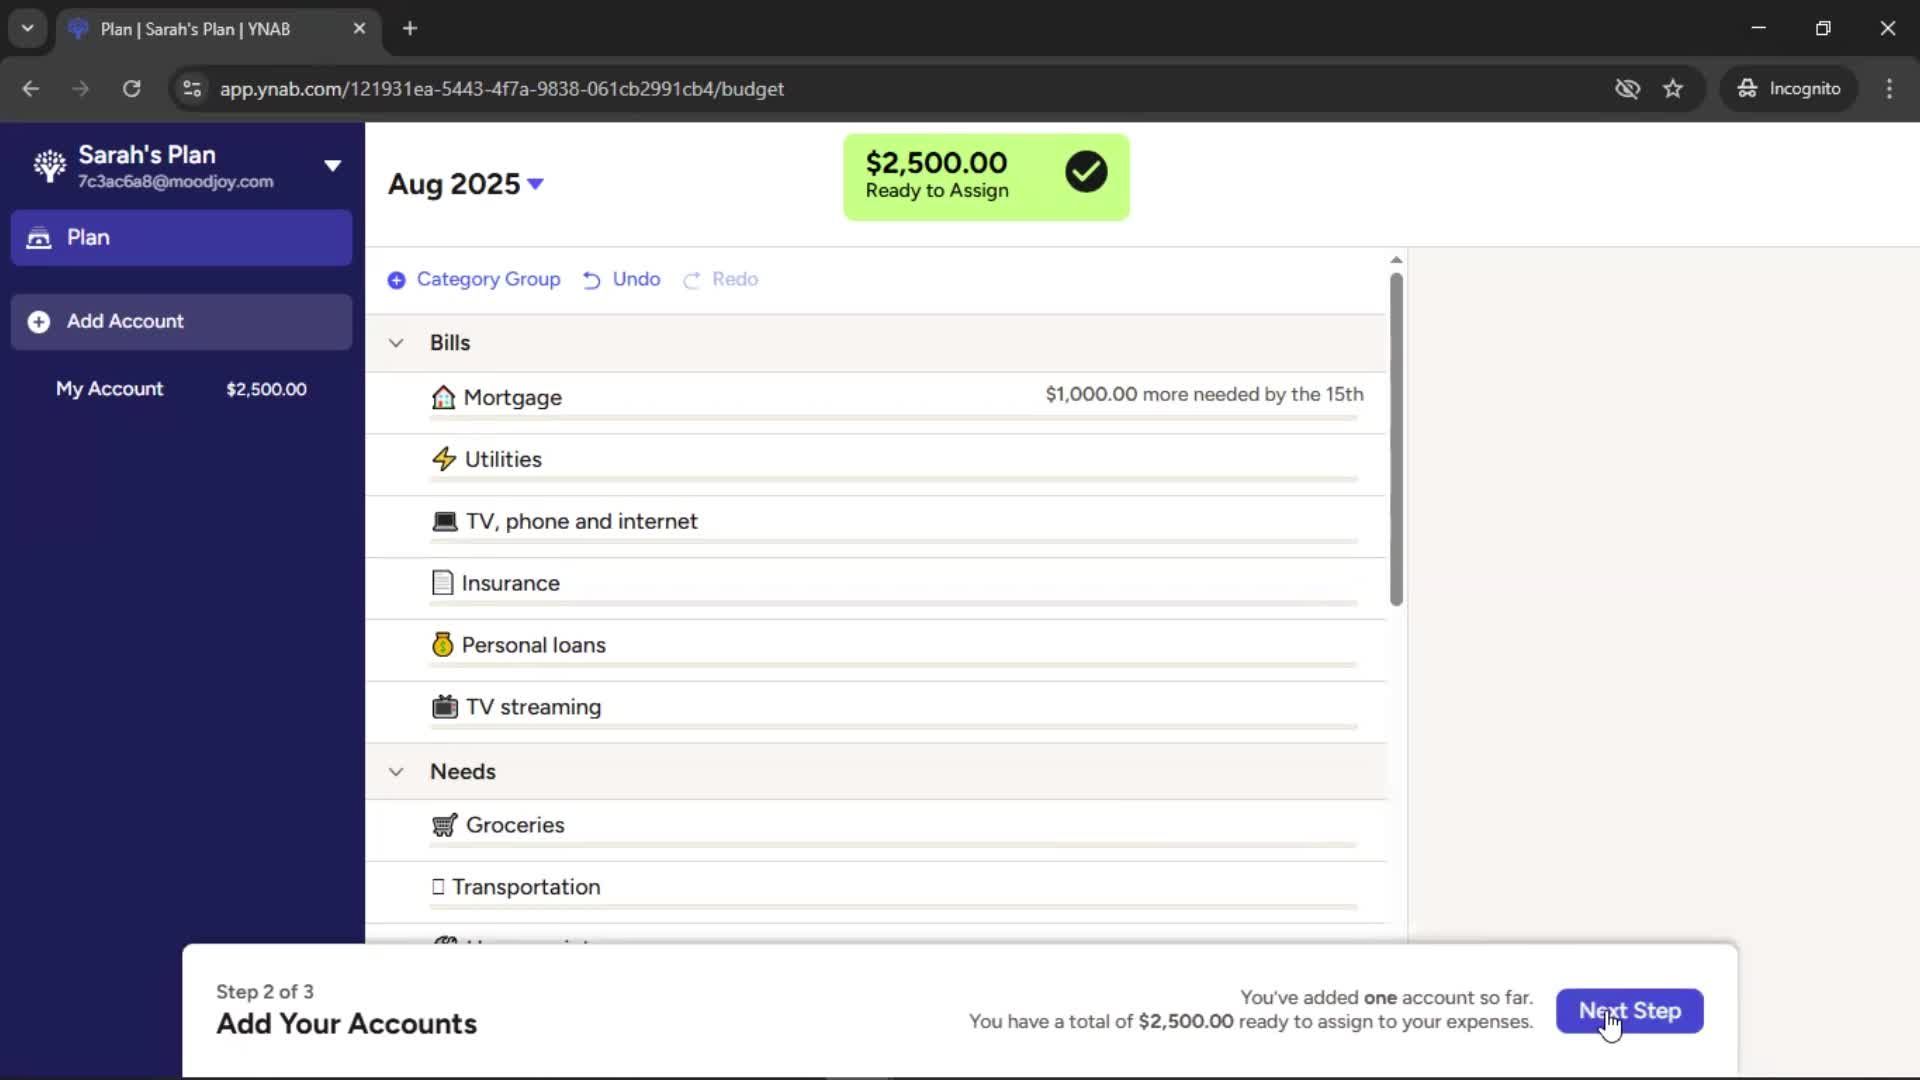Select the Personal loans category name
The width and height of the screenshot is (1920, 1080).
[x=533, y=646]
